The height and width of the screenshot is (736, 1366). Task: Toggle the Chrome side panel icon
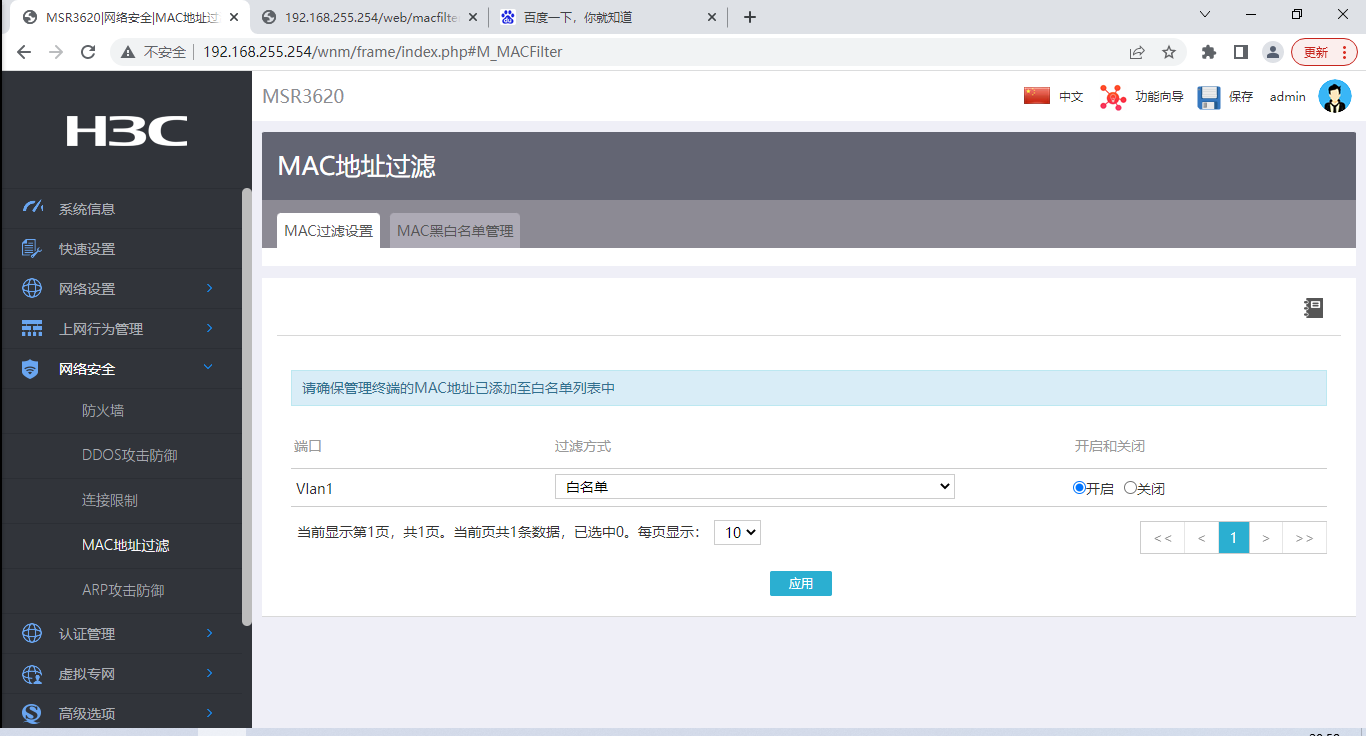click(x=1241, y=52)
